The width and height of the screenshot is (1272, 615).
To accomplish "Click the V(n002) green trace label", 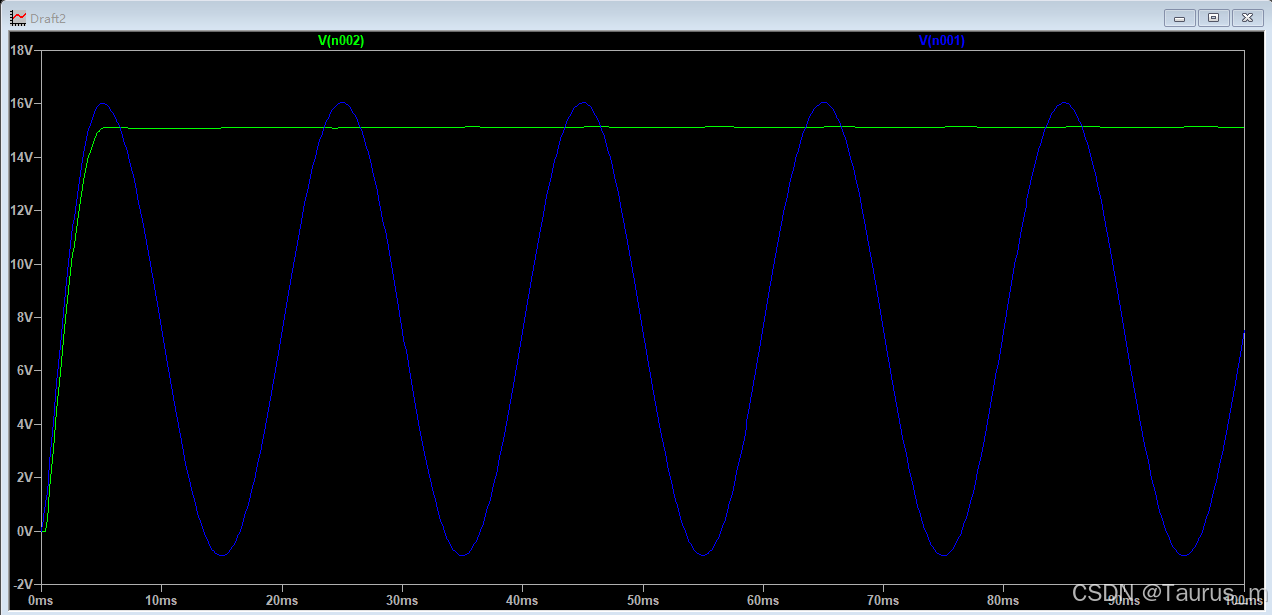I will pos(340,41).
